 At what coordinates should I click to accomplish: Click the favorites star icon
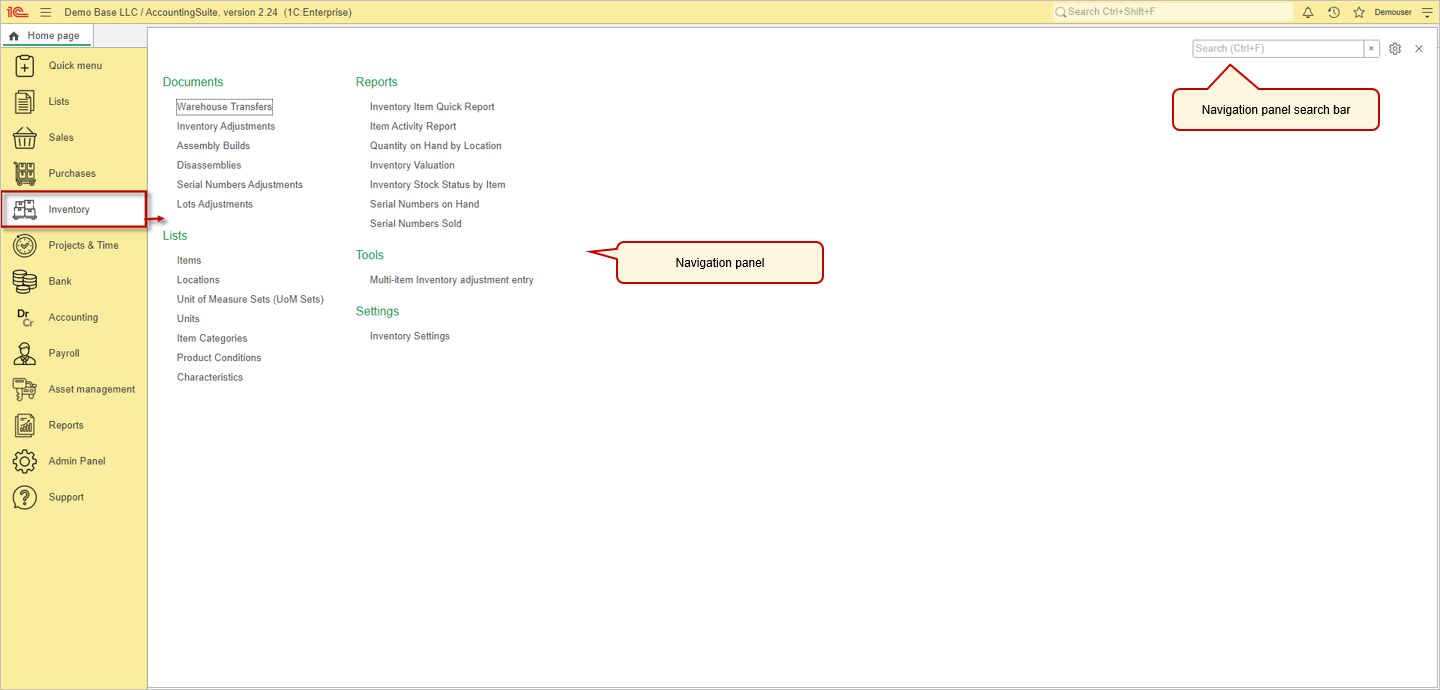(1358, 12)
